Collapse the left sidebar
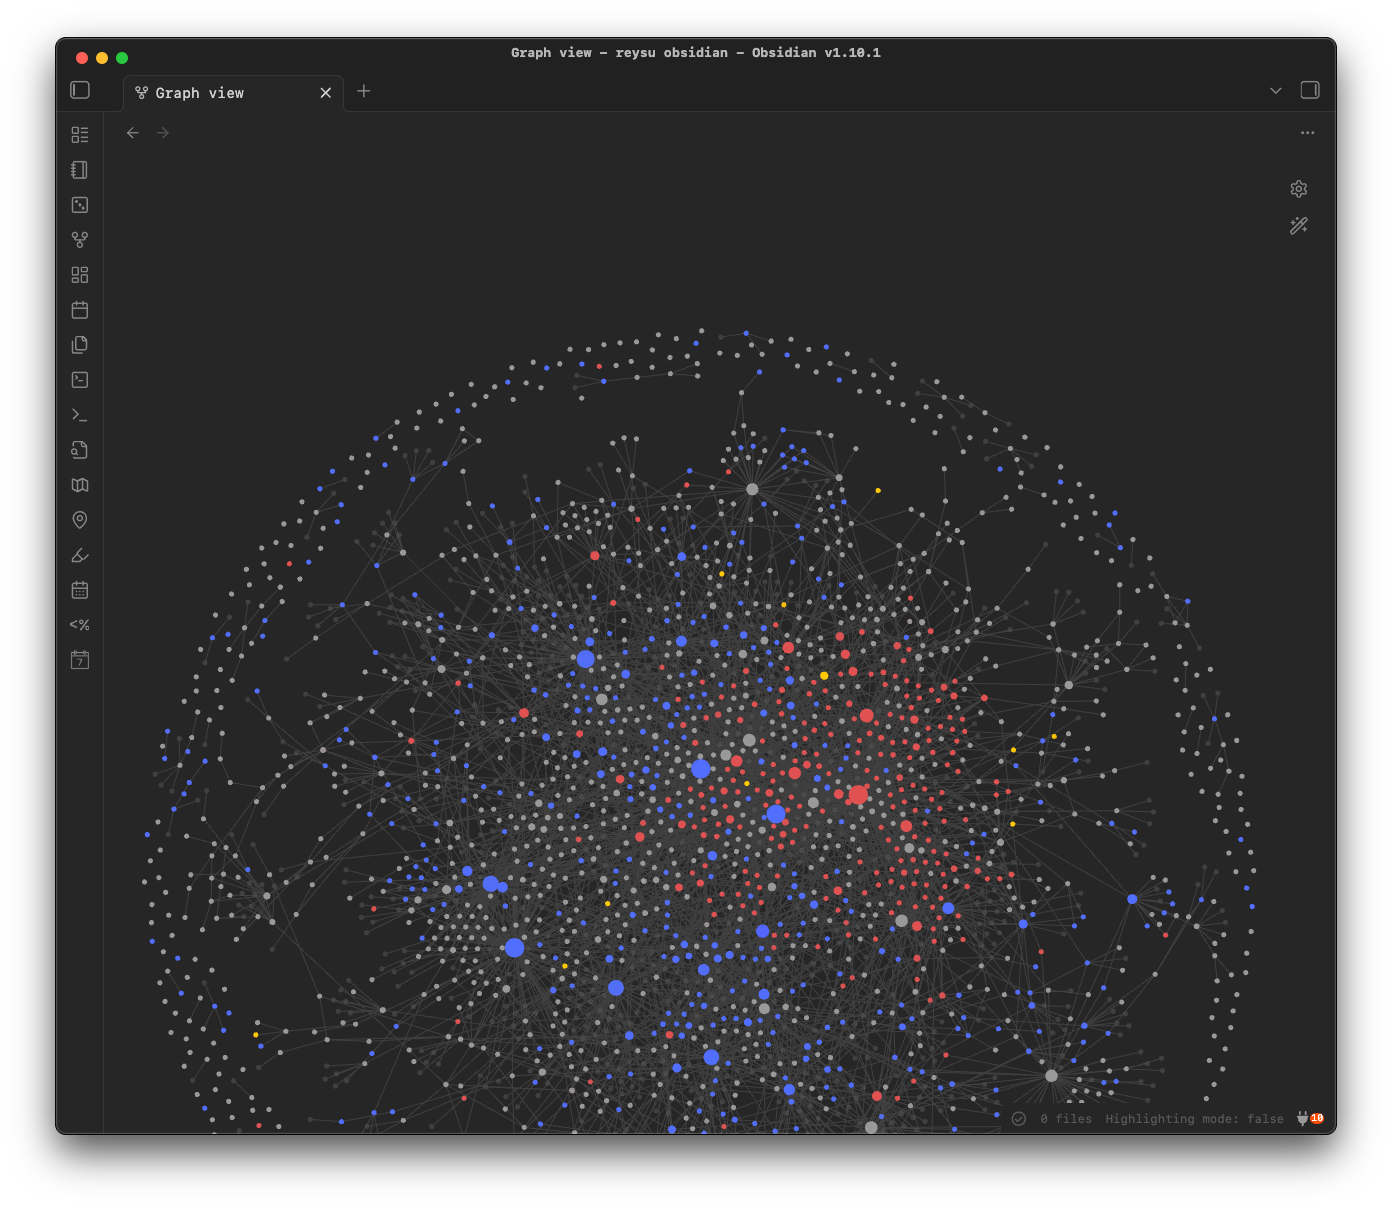The height and width of the screenshot is (1208, 1392). point(80,90)
